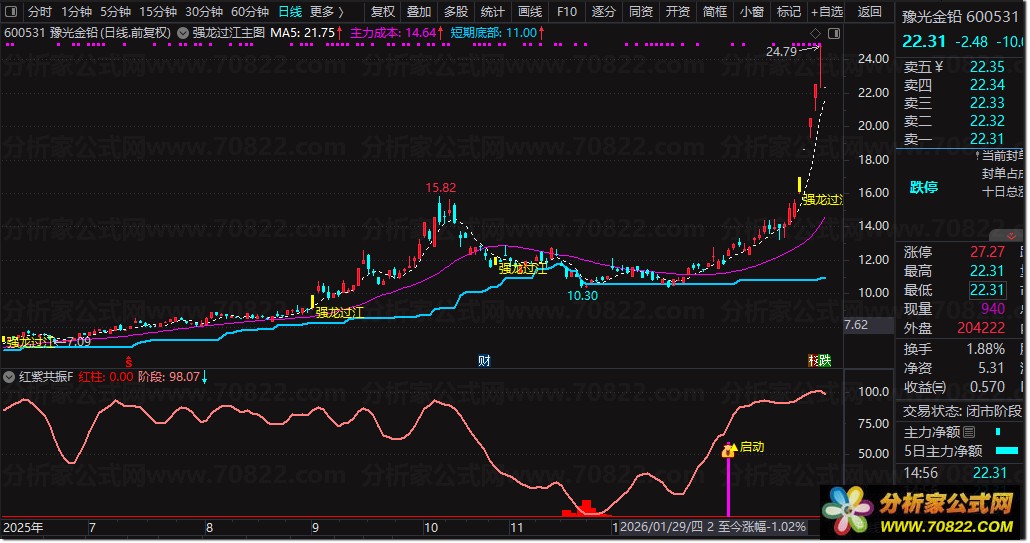Activate the 画线 drawing tool

point(529,11)
